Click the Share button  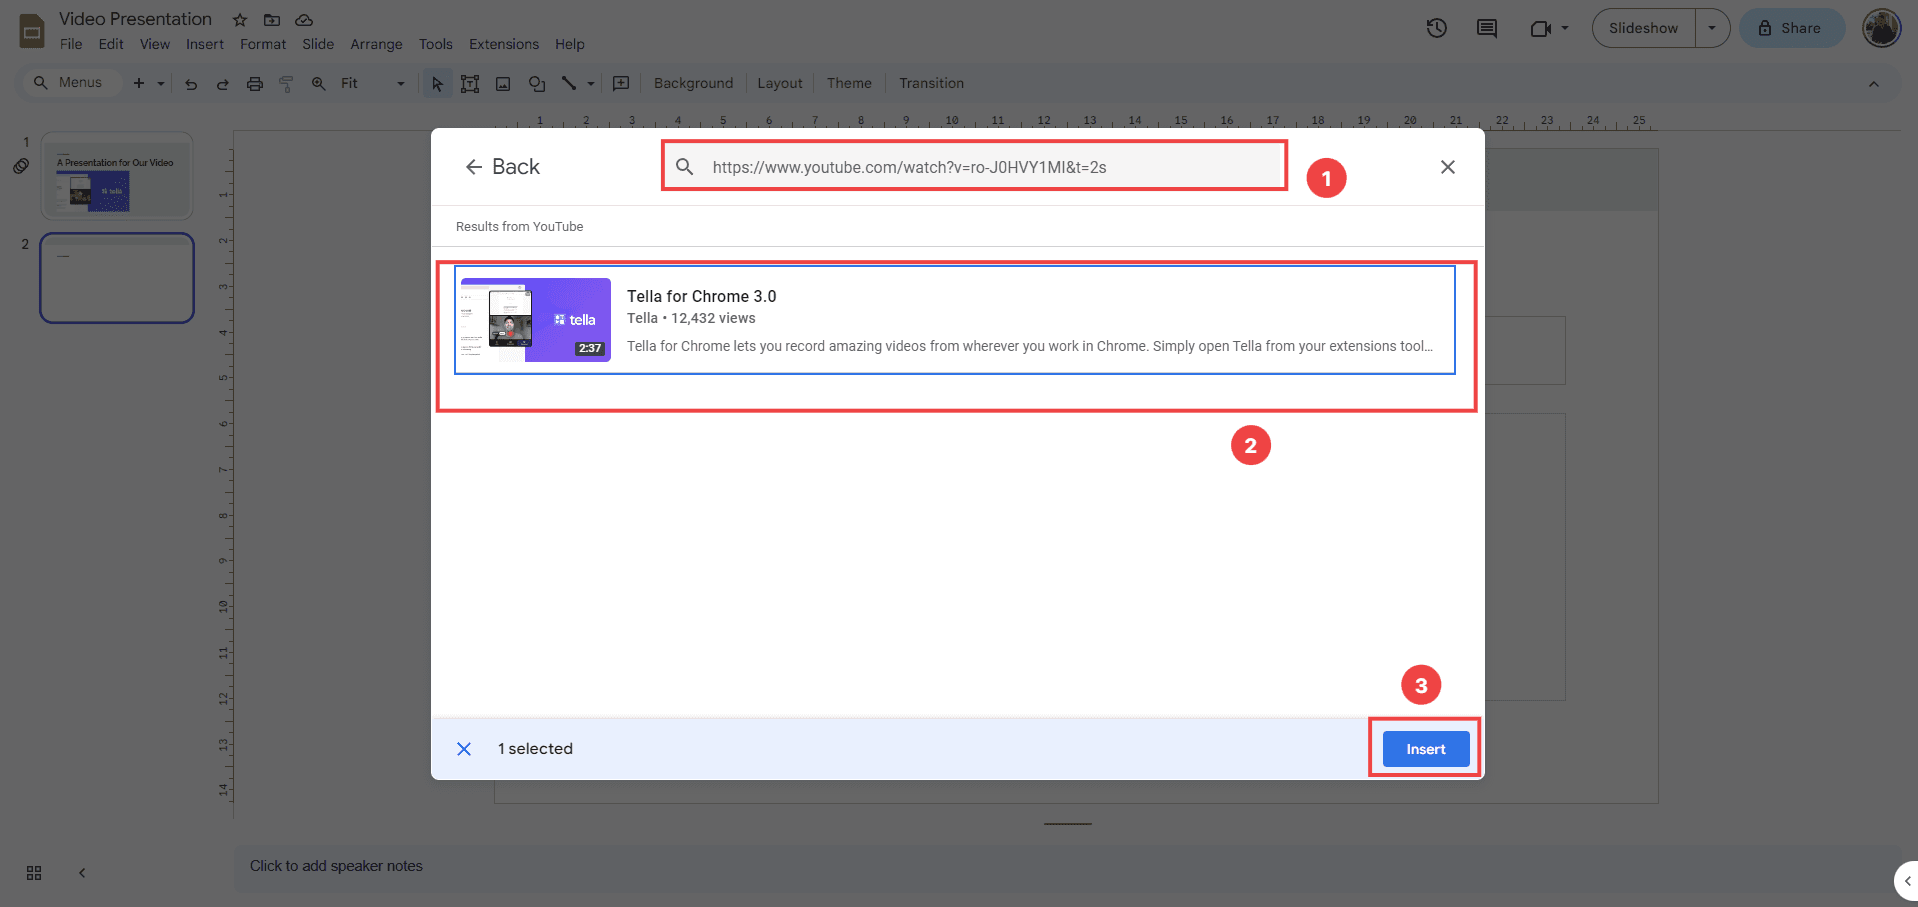pos(1791,28)
